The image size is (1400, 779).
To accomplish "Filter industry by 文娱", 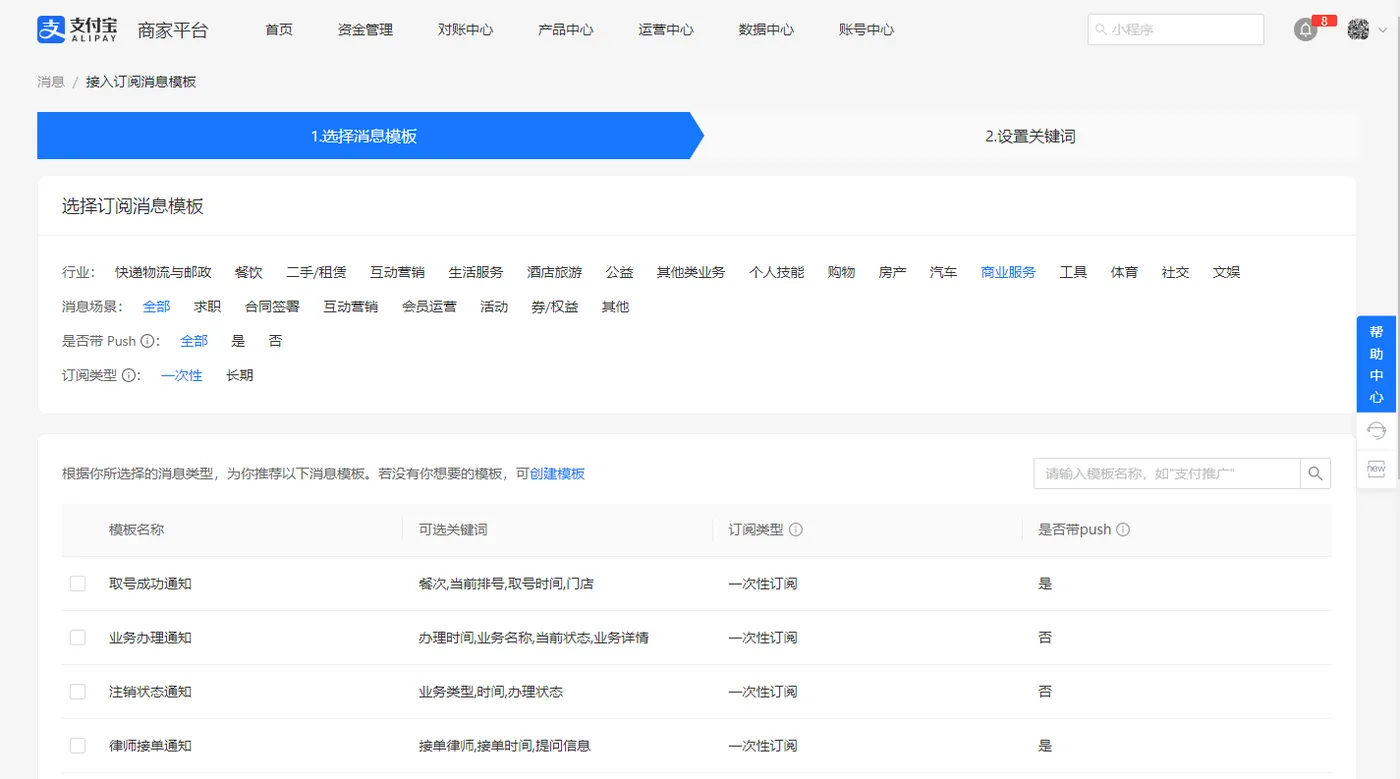I will 1227,272.
